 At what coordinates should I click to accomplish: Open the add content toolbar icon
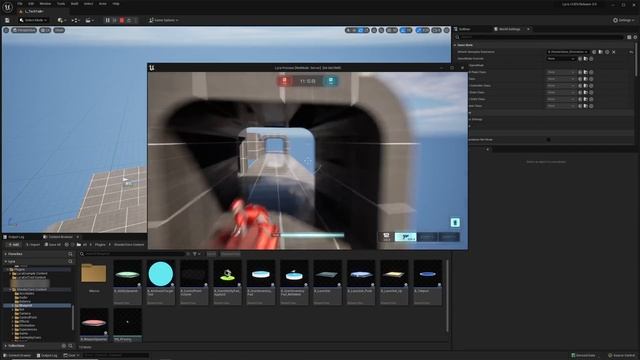pos(62,20)
